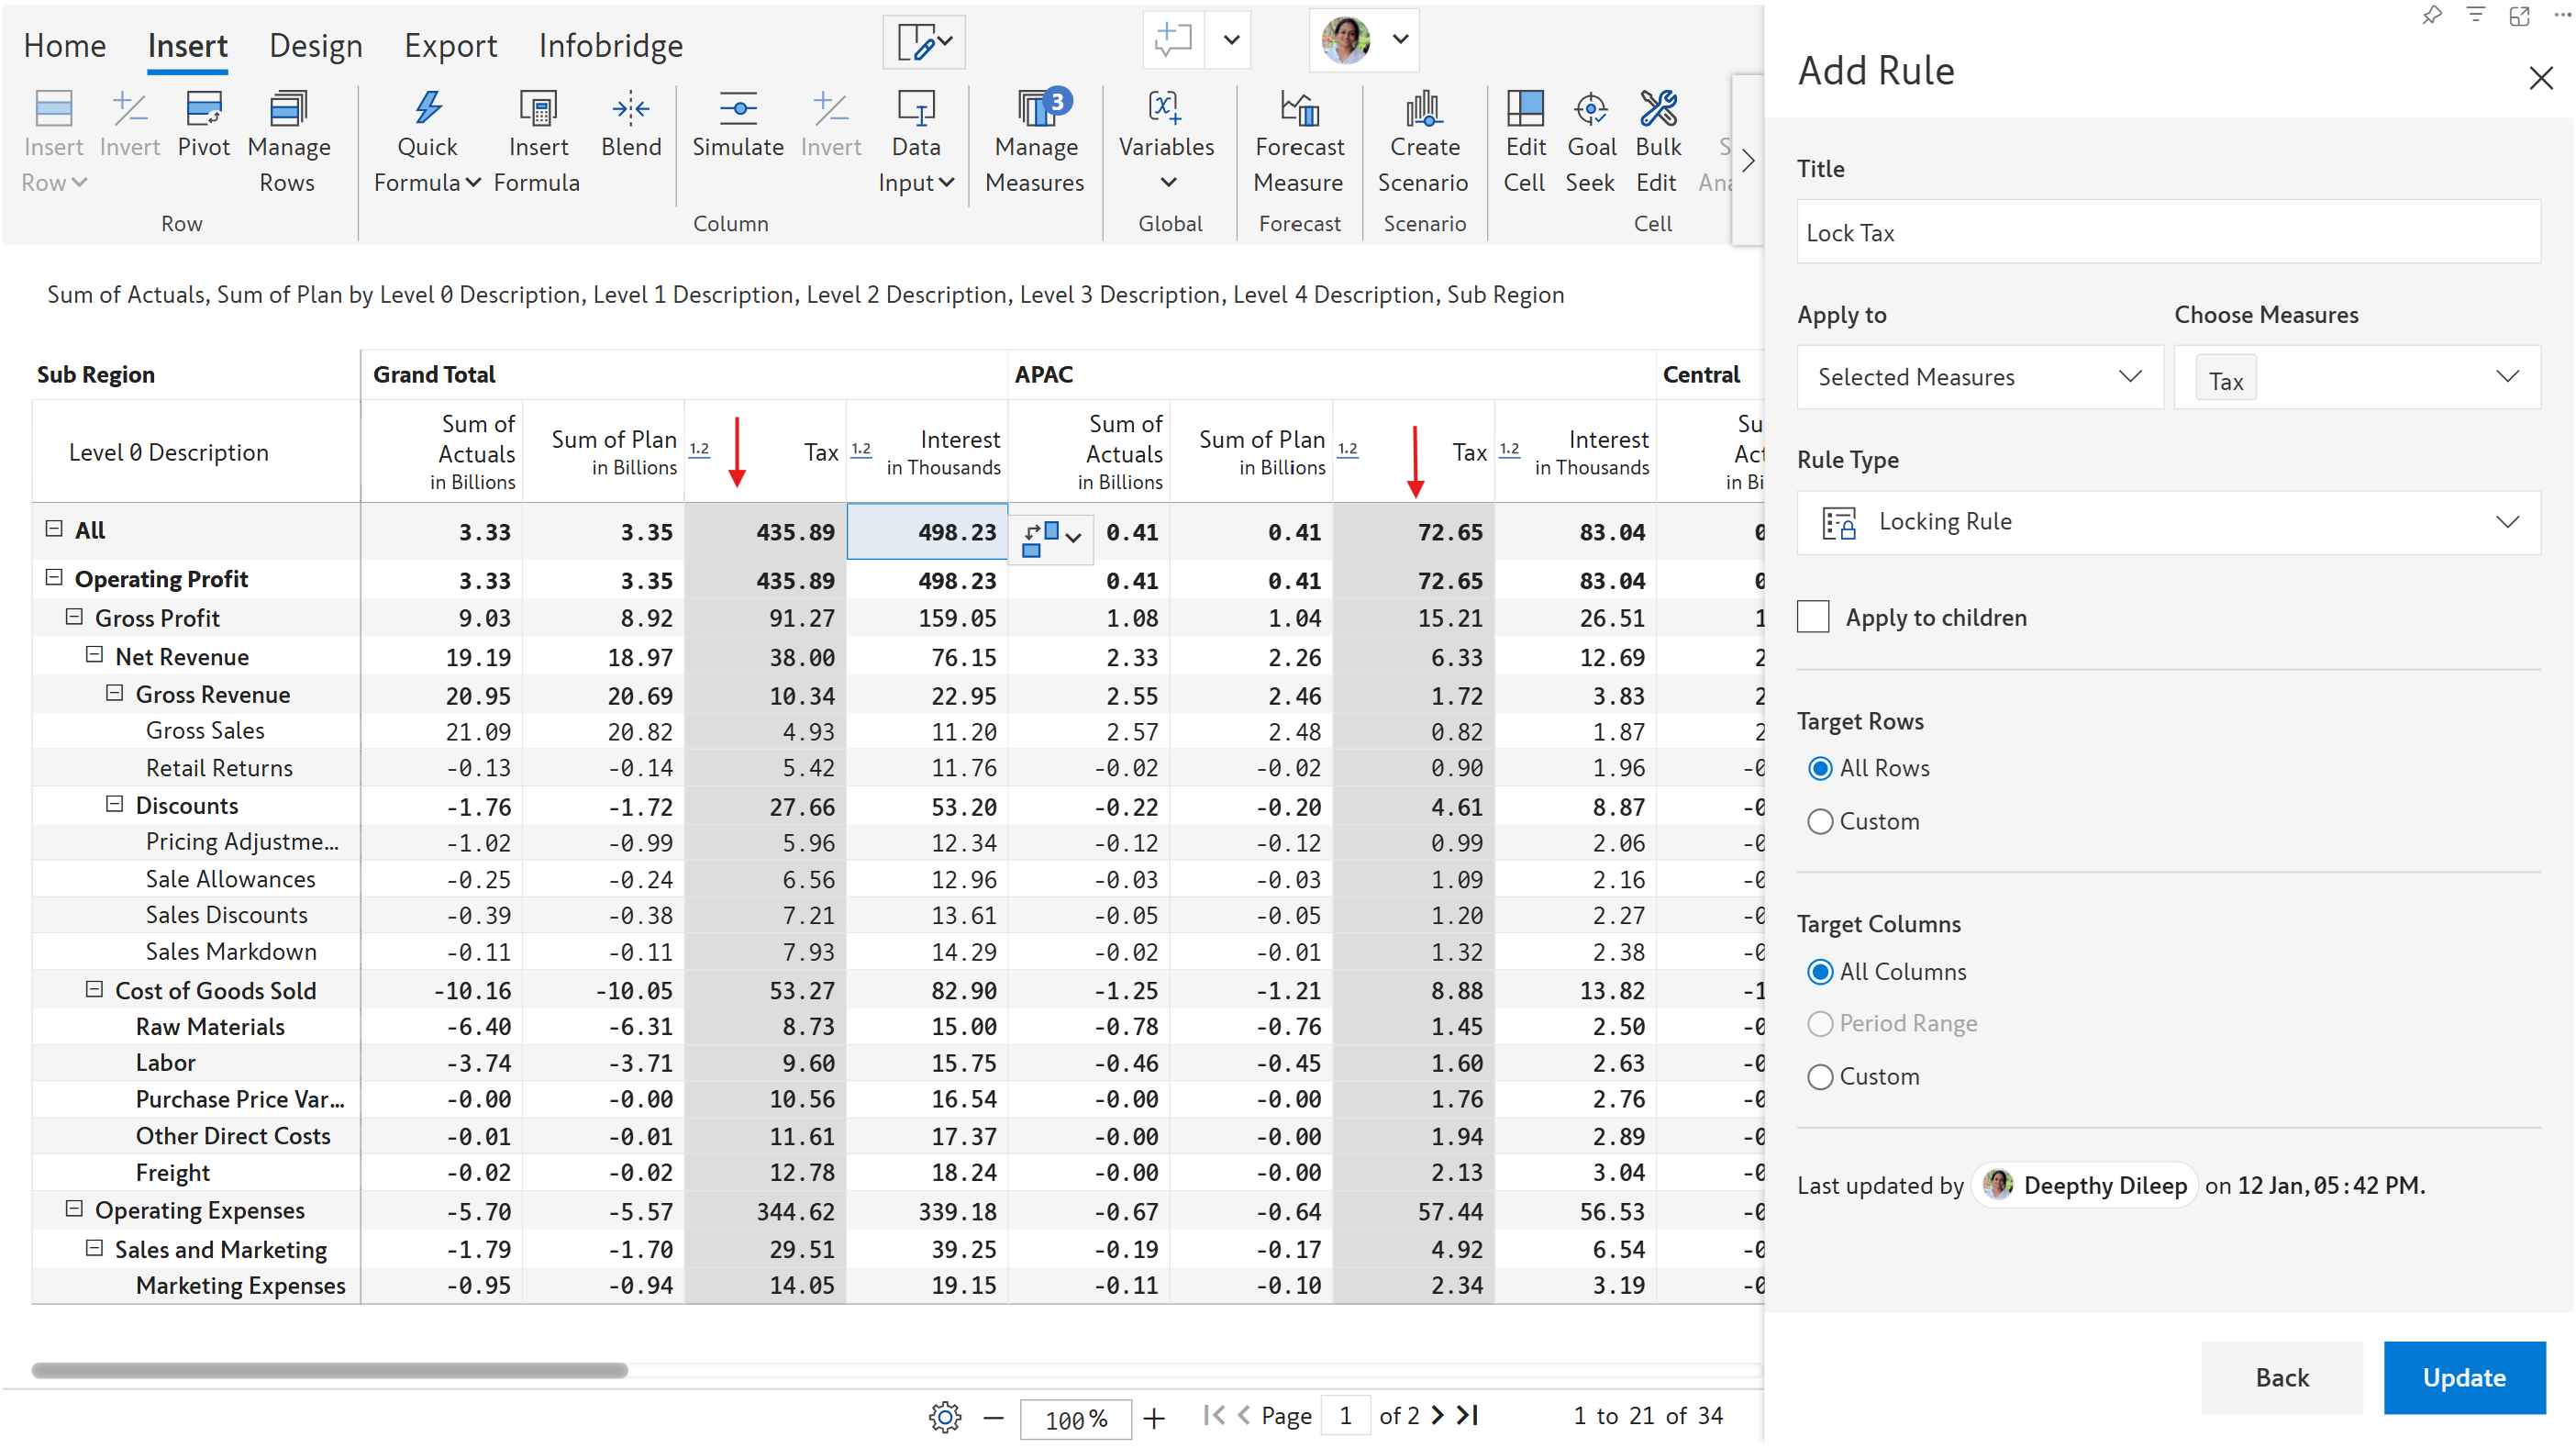Screen dimensions: 2576x1448
Task: Switch to the Design tab
Action: [x=315, y=46]
